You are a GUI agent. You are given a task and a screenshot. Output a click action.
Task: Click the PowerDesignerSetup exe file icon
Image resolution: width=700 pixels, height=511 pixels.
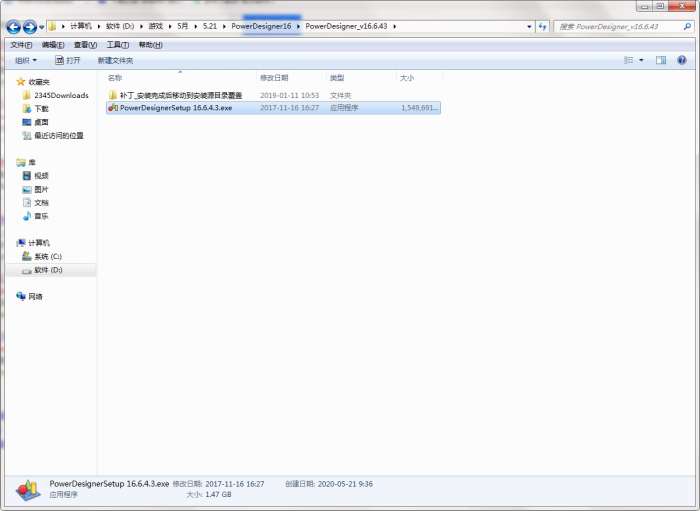[113, 108]
